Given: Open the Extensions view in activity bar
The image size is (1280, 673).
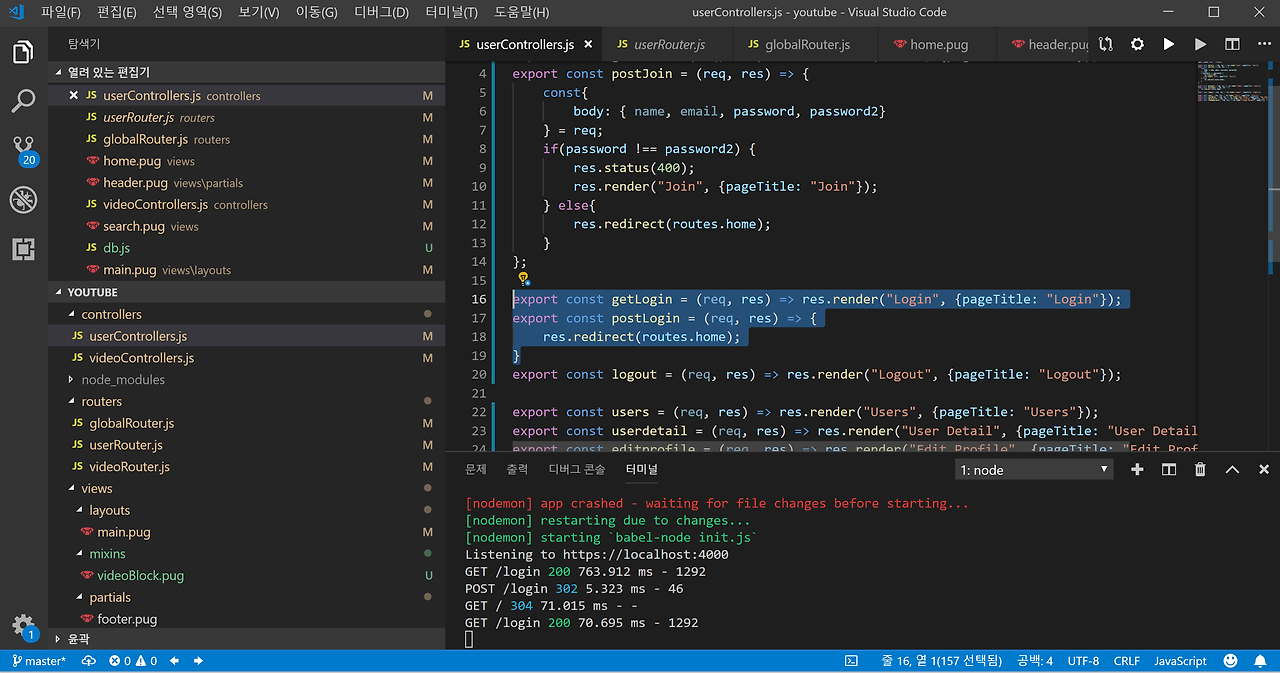Looking at the screenshot, I should pyautogui.click(x=23, y=249).
